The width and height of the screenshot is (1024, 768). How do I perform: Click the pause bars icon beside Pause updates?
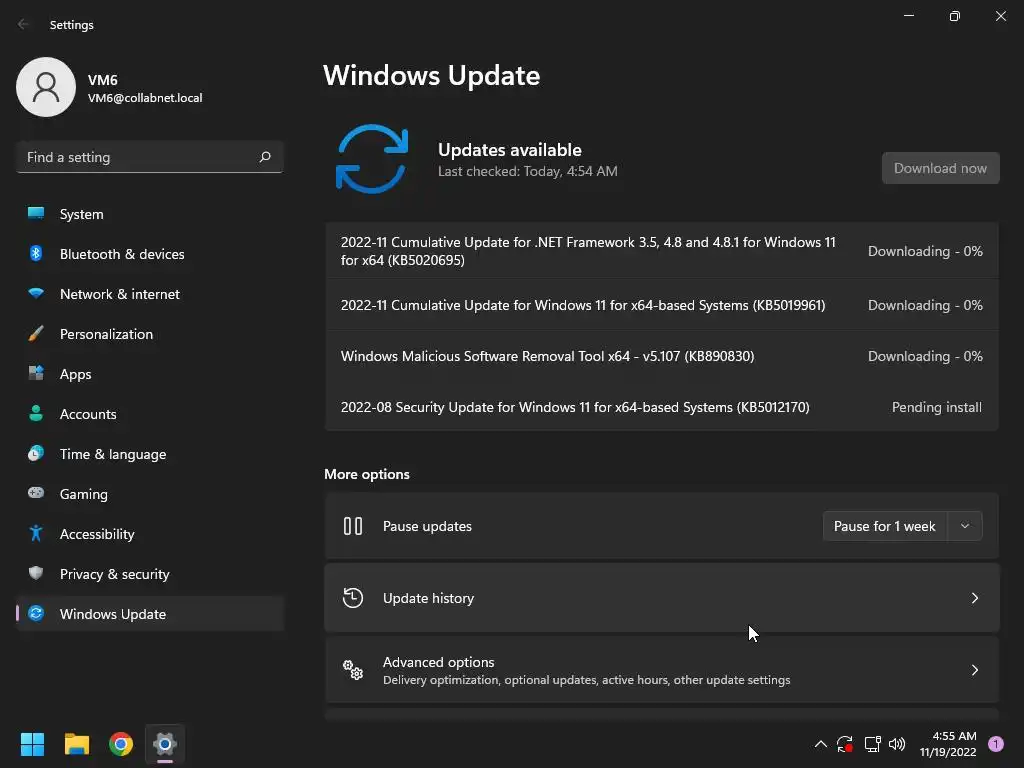353,526
